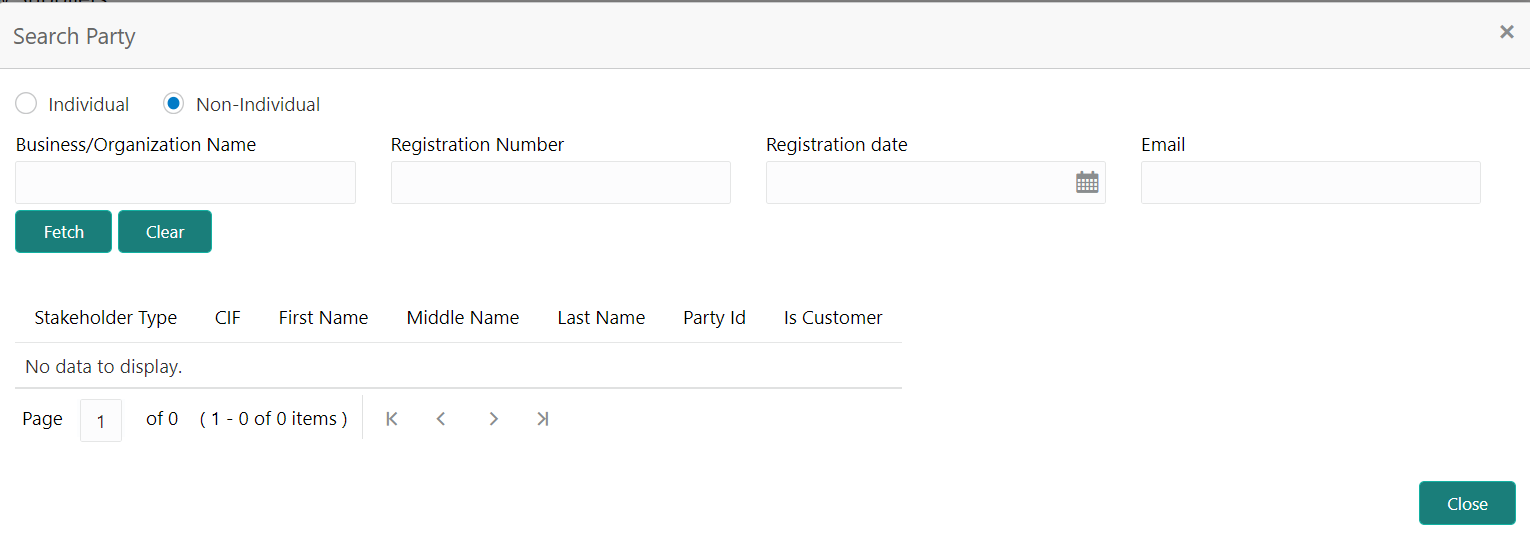
Task: Focus the Business/Organization Name field
Action: [x=185, y=183]
